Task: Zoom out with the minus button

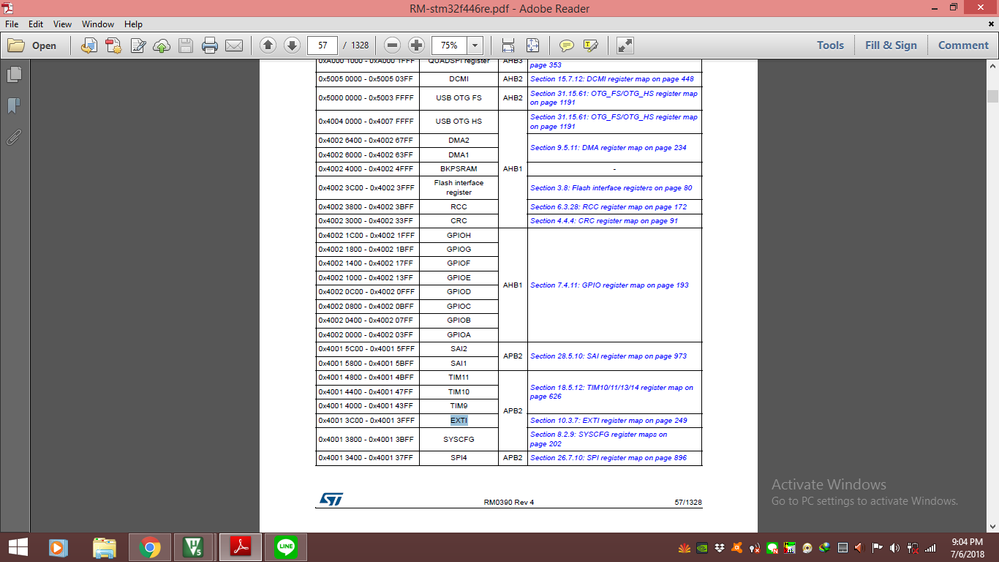Action: (x=392, y=45)
